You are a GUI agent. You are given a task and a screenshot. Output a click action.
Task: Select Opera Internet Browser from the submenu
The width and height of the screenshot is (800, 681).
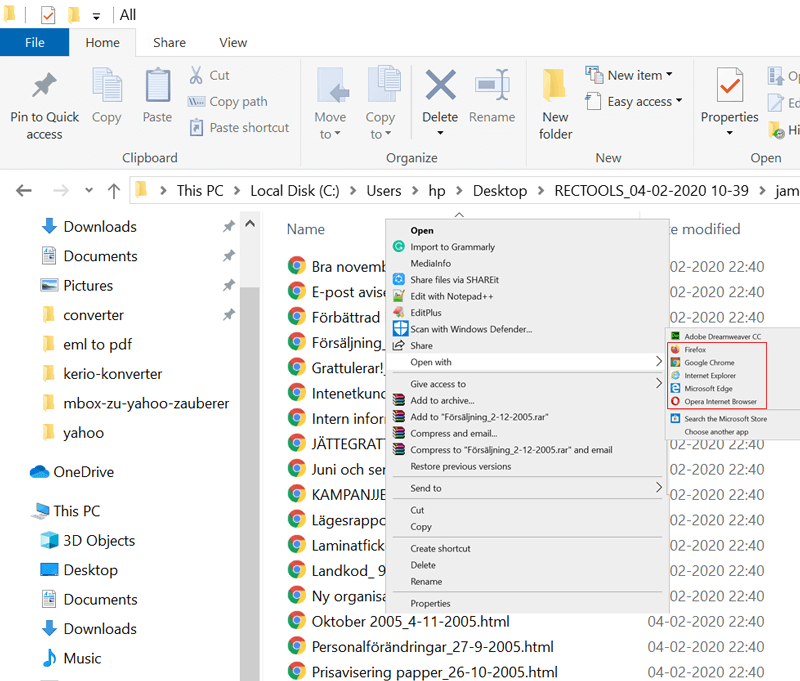[x=722, y=401]
